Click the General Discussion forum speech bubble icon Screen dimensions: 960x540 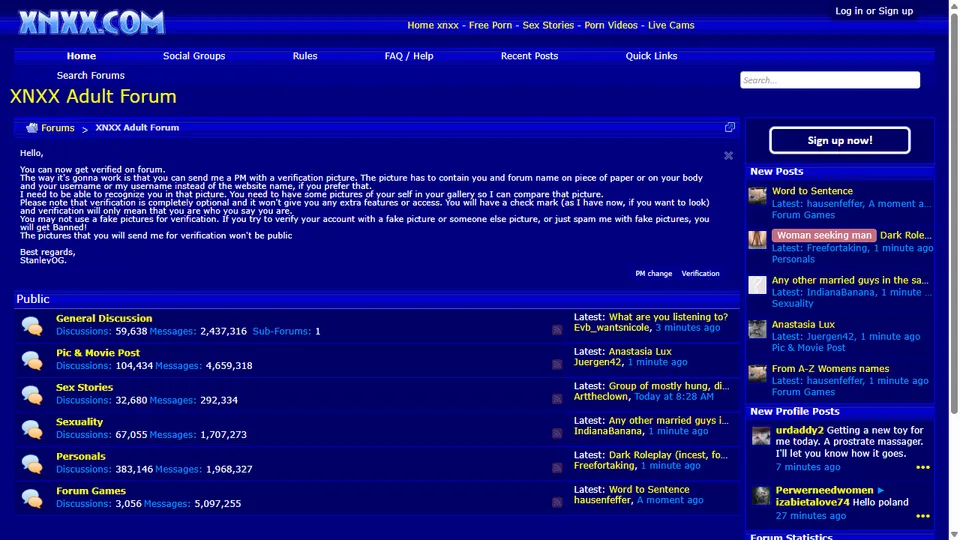pyautogui.click(x=32, y=325)
